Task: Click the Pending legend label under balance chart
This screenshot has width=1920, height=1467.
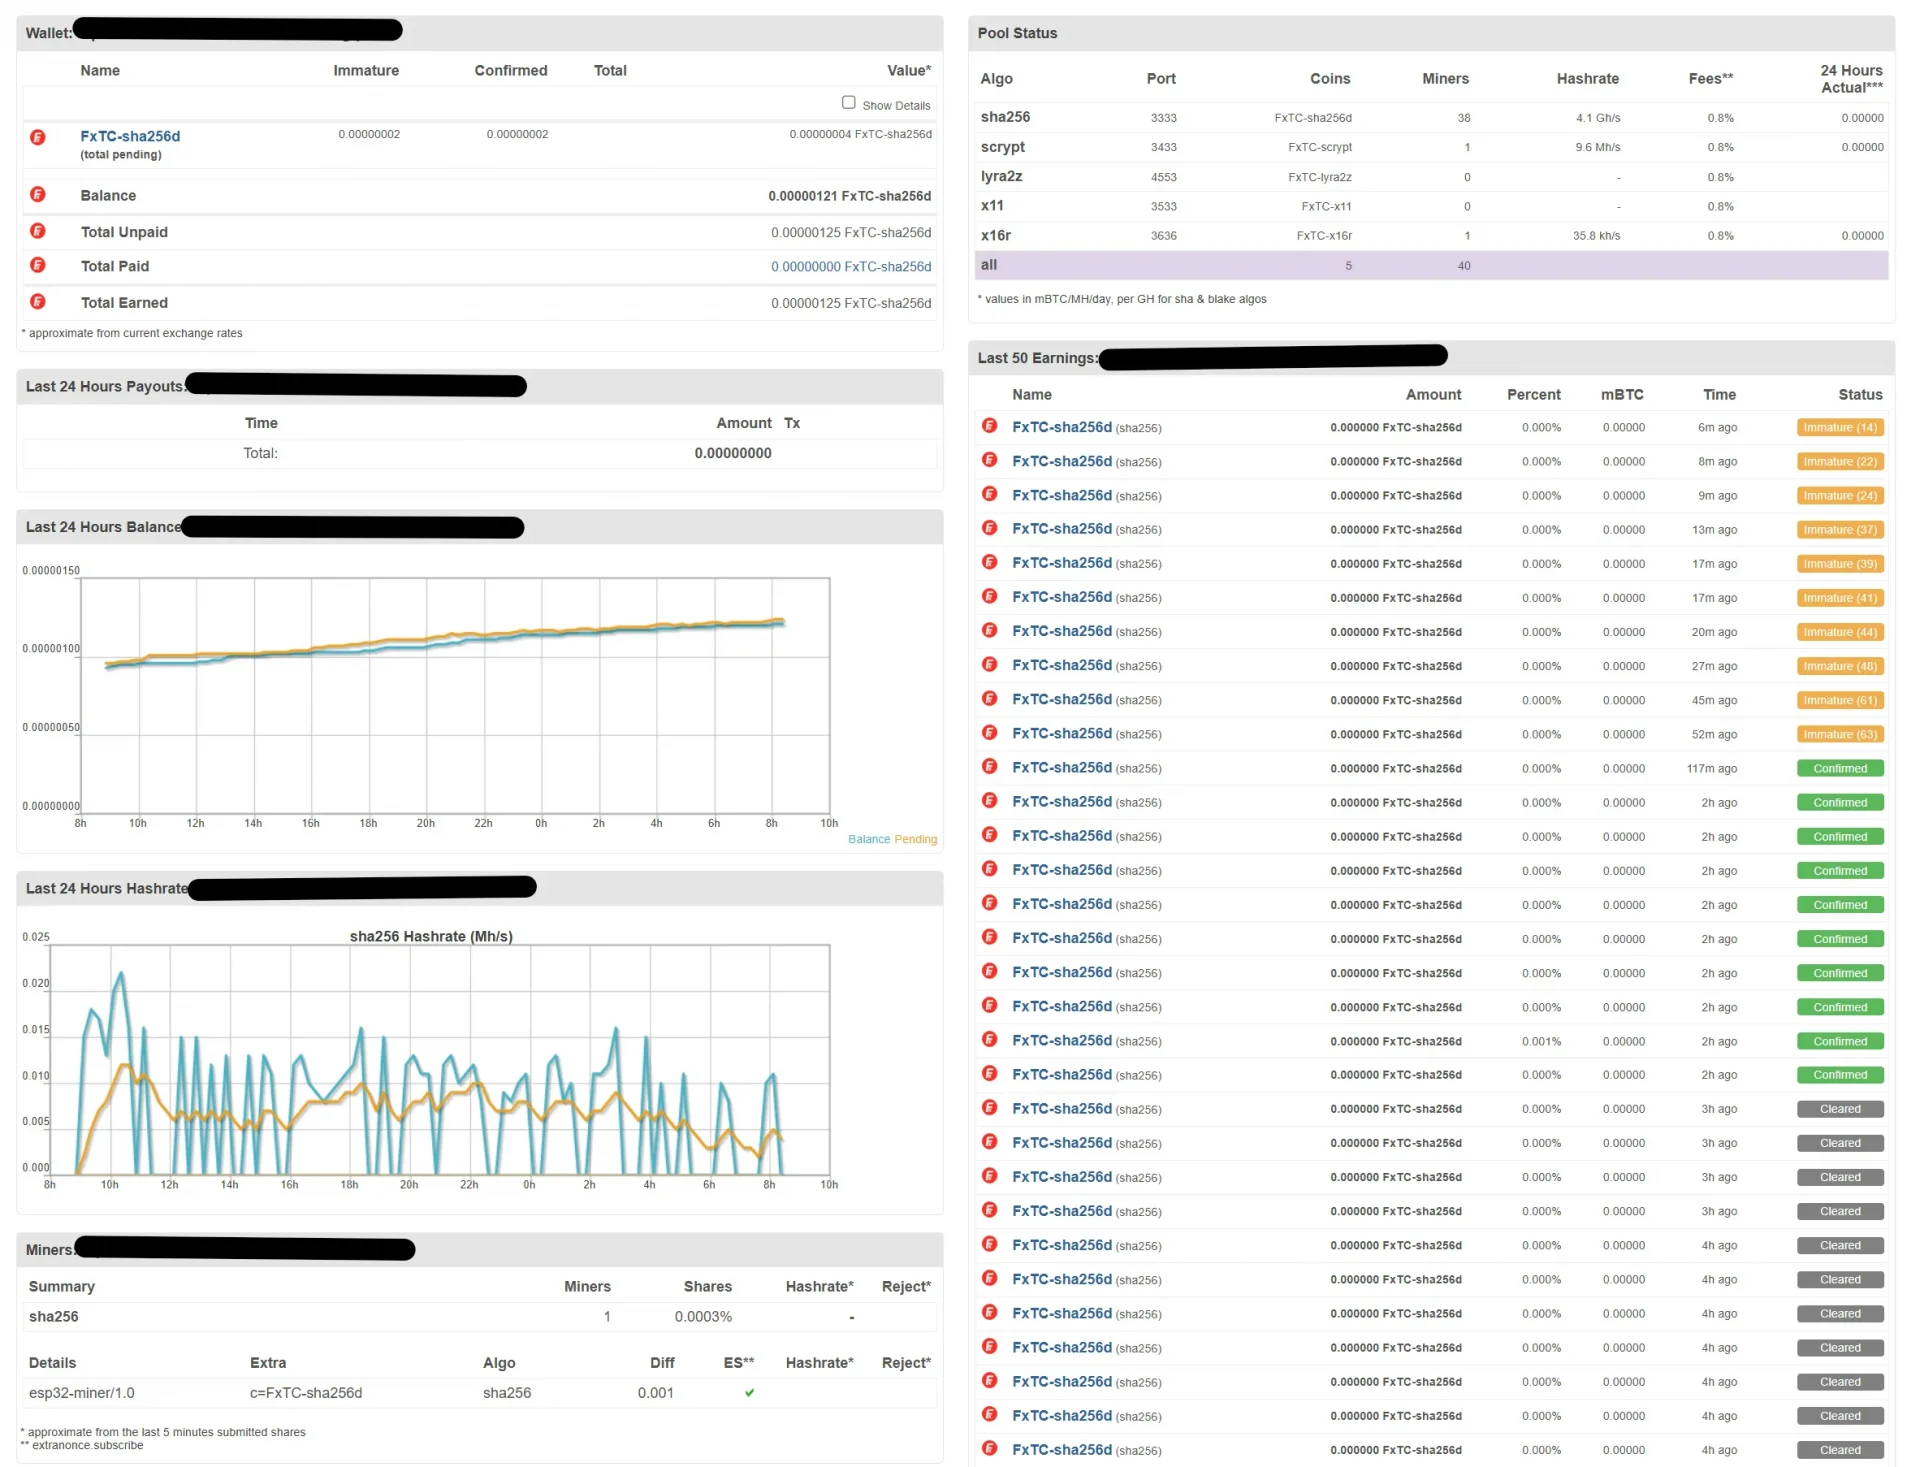Action: (x=915, y=840)
